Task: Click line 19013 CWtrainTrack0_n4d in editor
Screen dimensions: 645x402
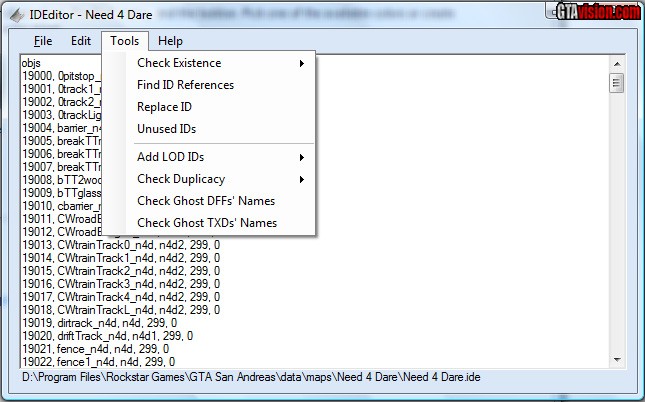Action: pyautogui.click(x=120, y=244)
